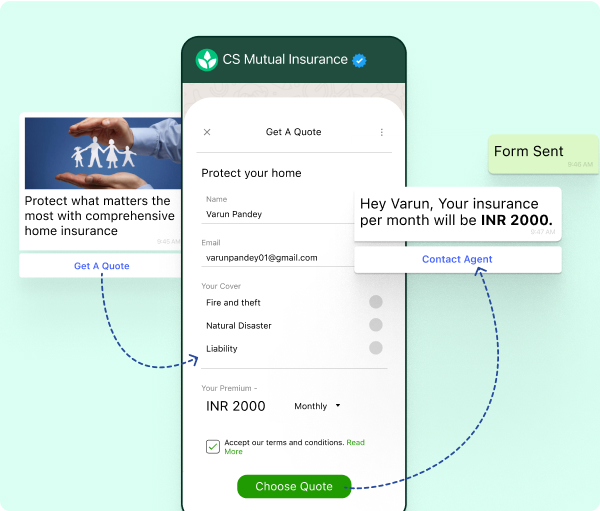This screenshot has width=600, height=511.
Task: Toggle the accept terms and conditions checkbox
Action: pos(213,446)
